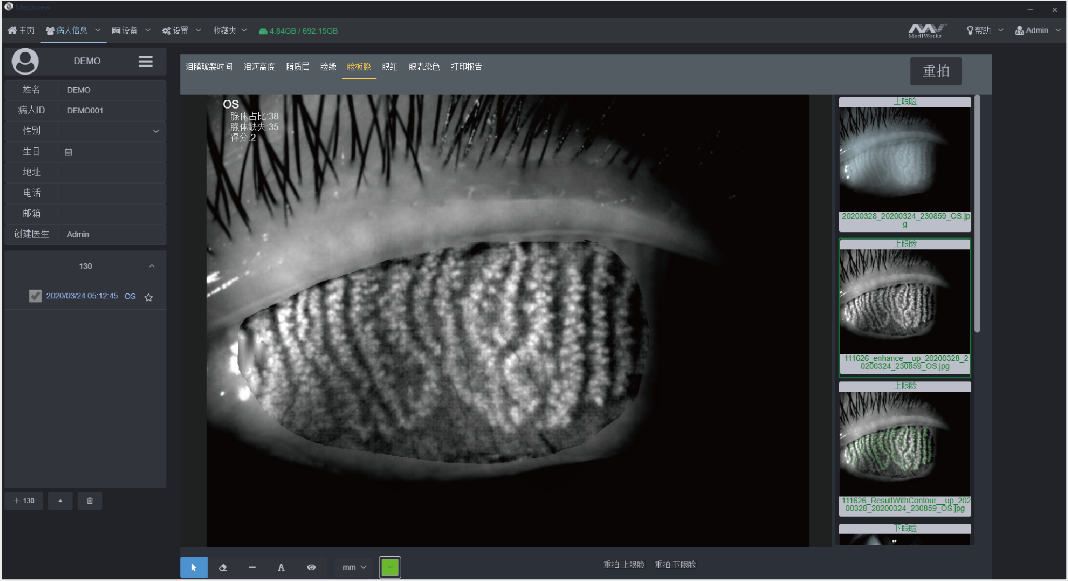Select the text annotation 'A' tool
The width and height of the screenshot is (1068, 581).
pos(281,567)
